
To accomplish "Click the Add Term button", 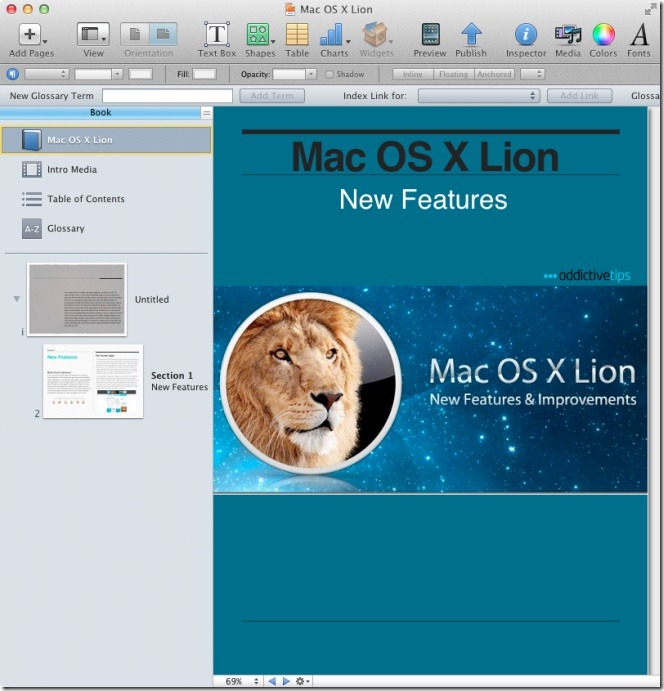I will click(272, 96).
